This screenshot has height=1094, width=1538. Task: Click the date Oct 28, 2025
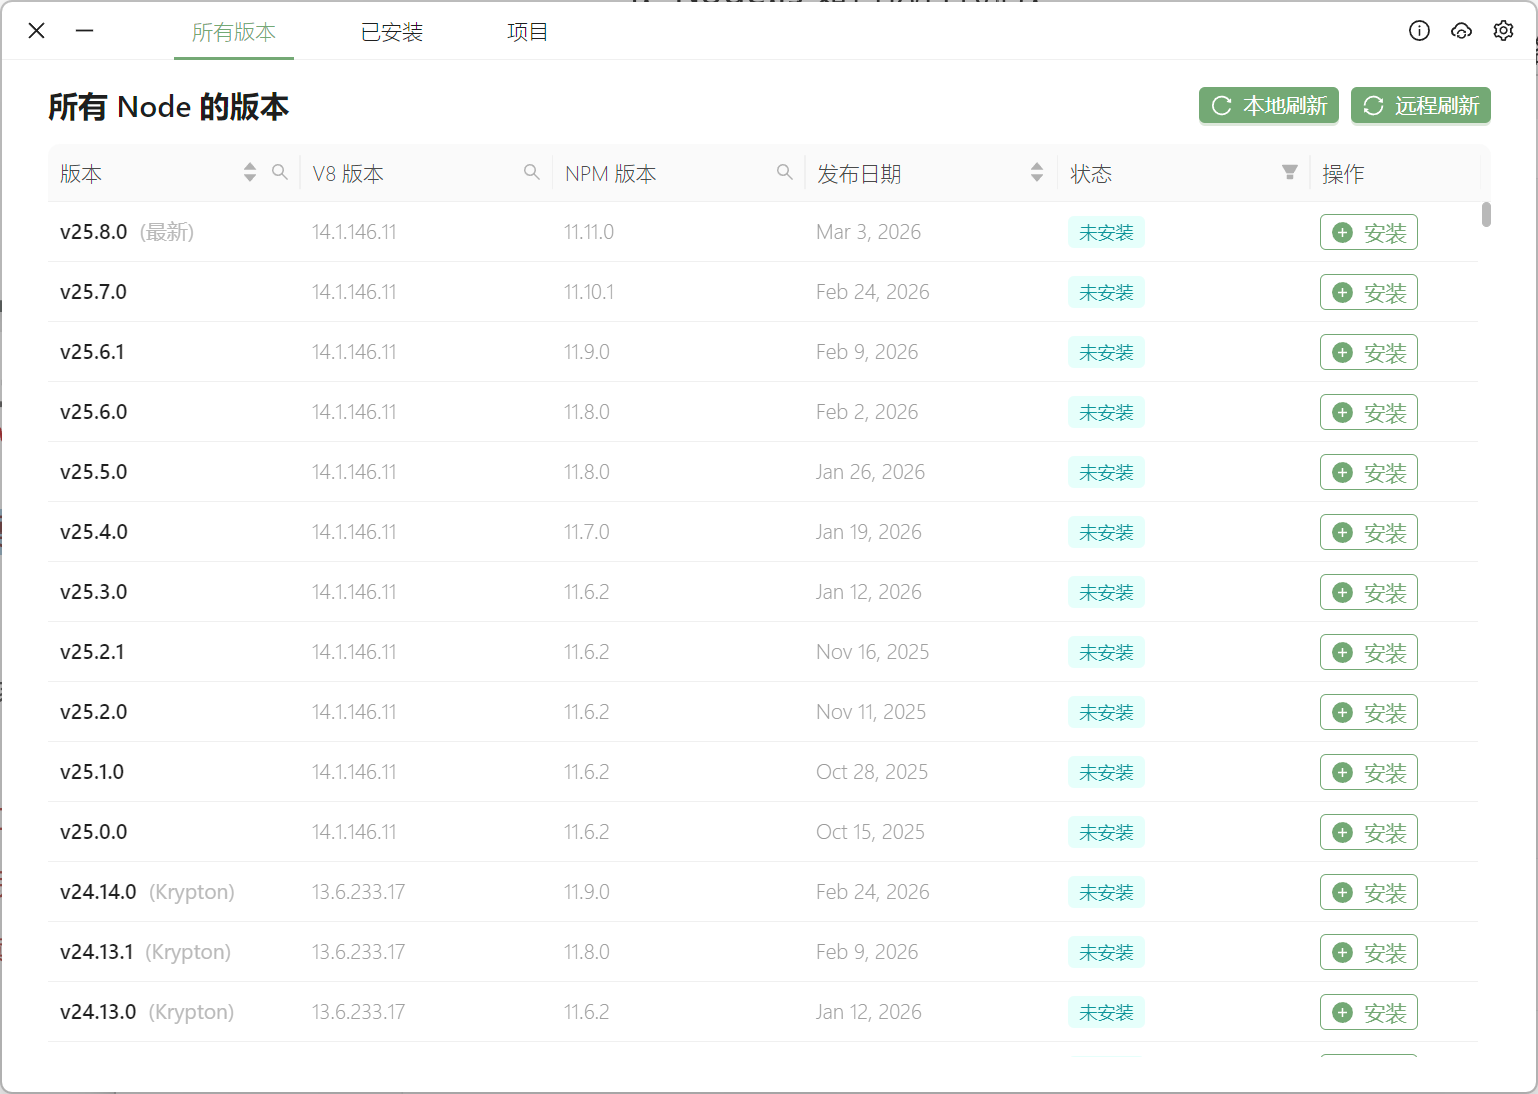click(872, 772)
